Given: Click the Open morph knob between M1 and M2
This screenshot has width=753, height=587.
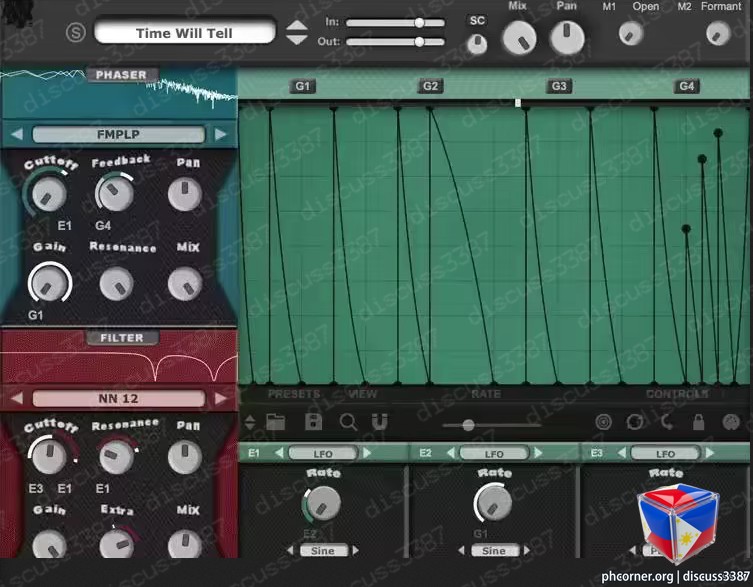Looking at the screenshot, I should click(x=631, y=34).
